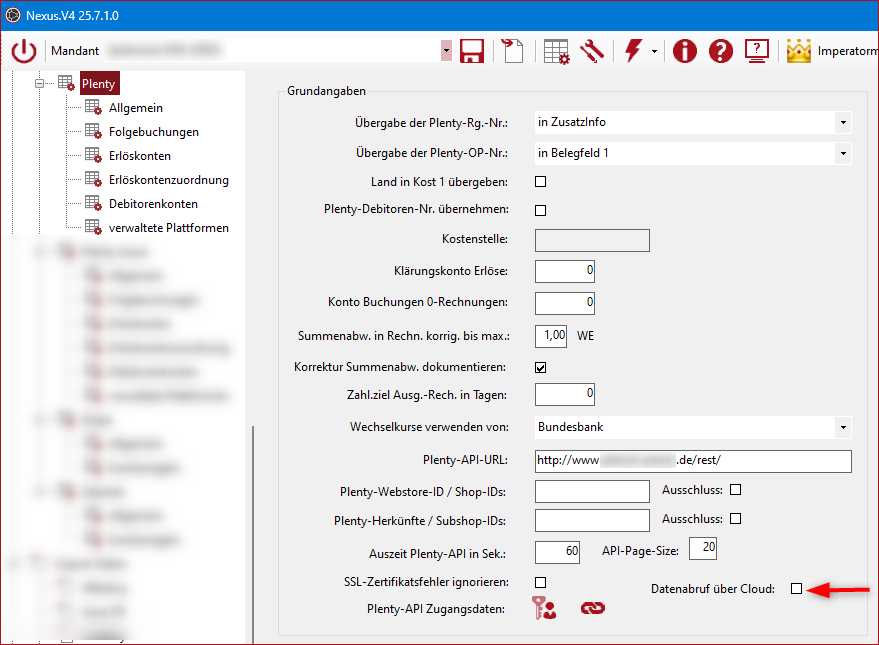This screenshot has height=645, width=879.
Task: Click the new document icon in toolbar
Action: pyautogui.click(x=512, y=51)
